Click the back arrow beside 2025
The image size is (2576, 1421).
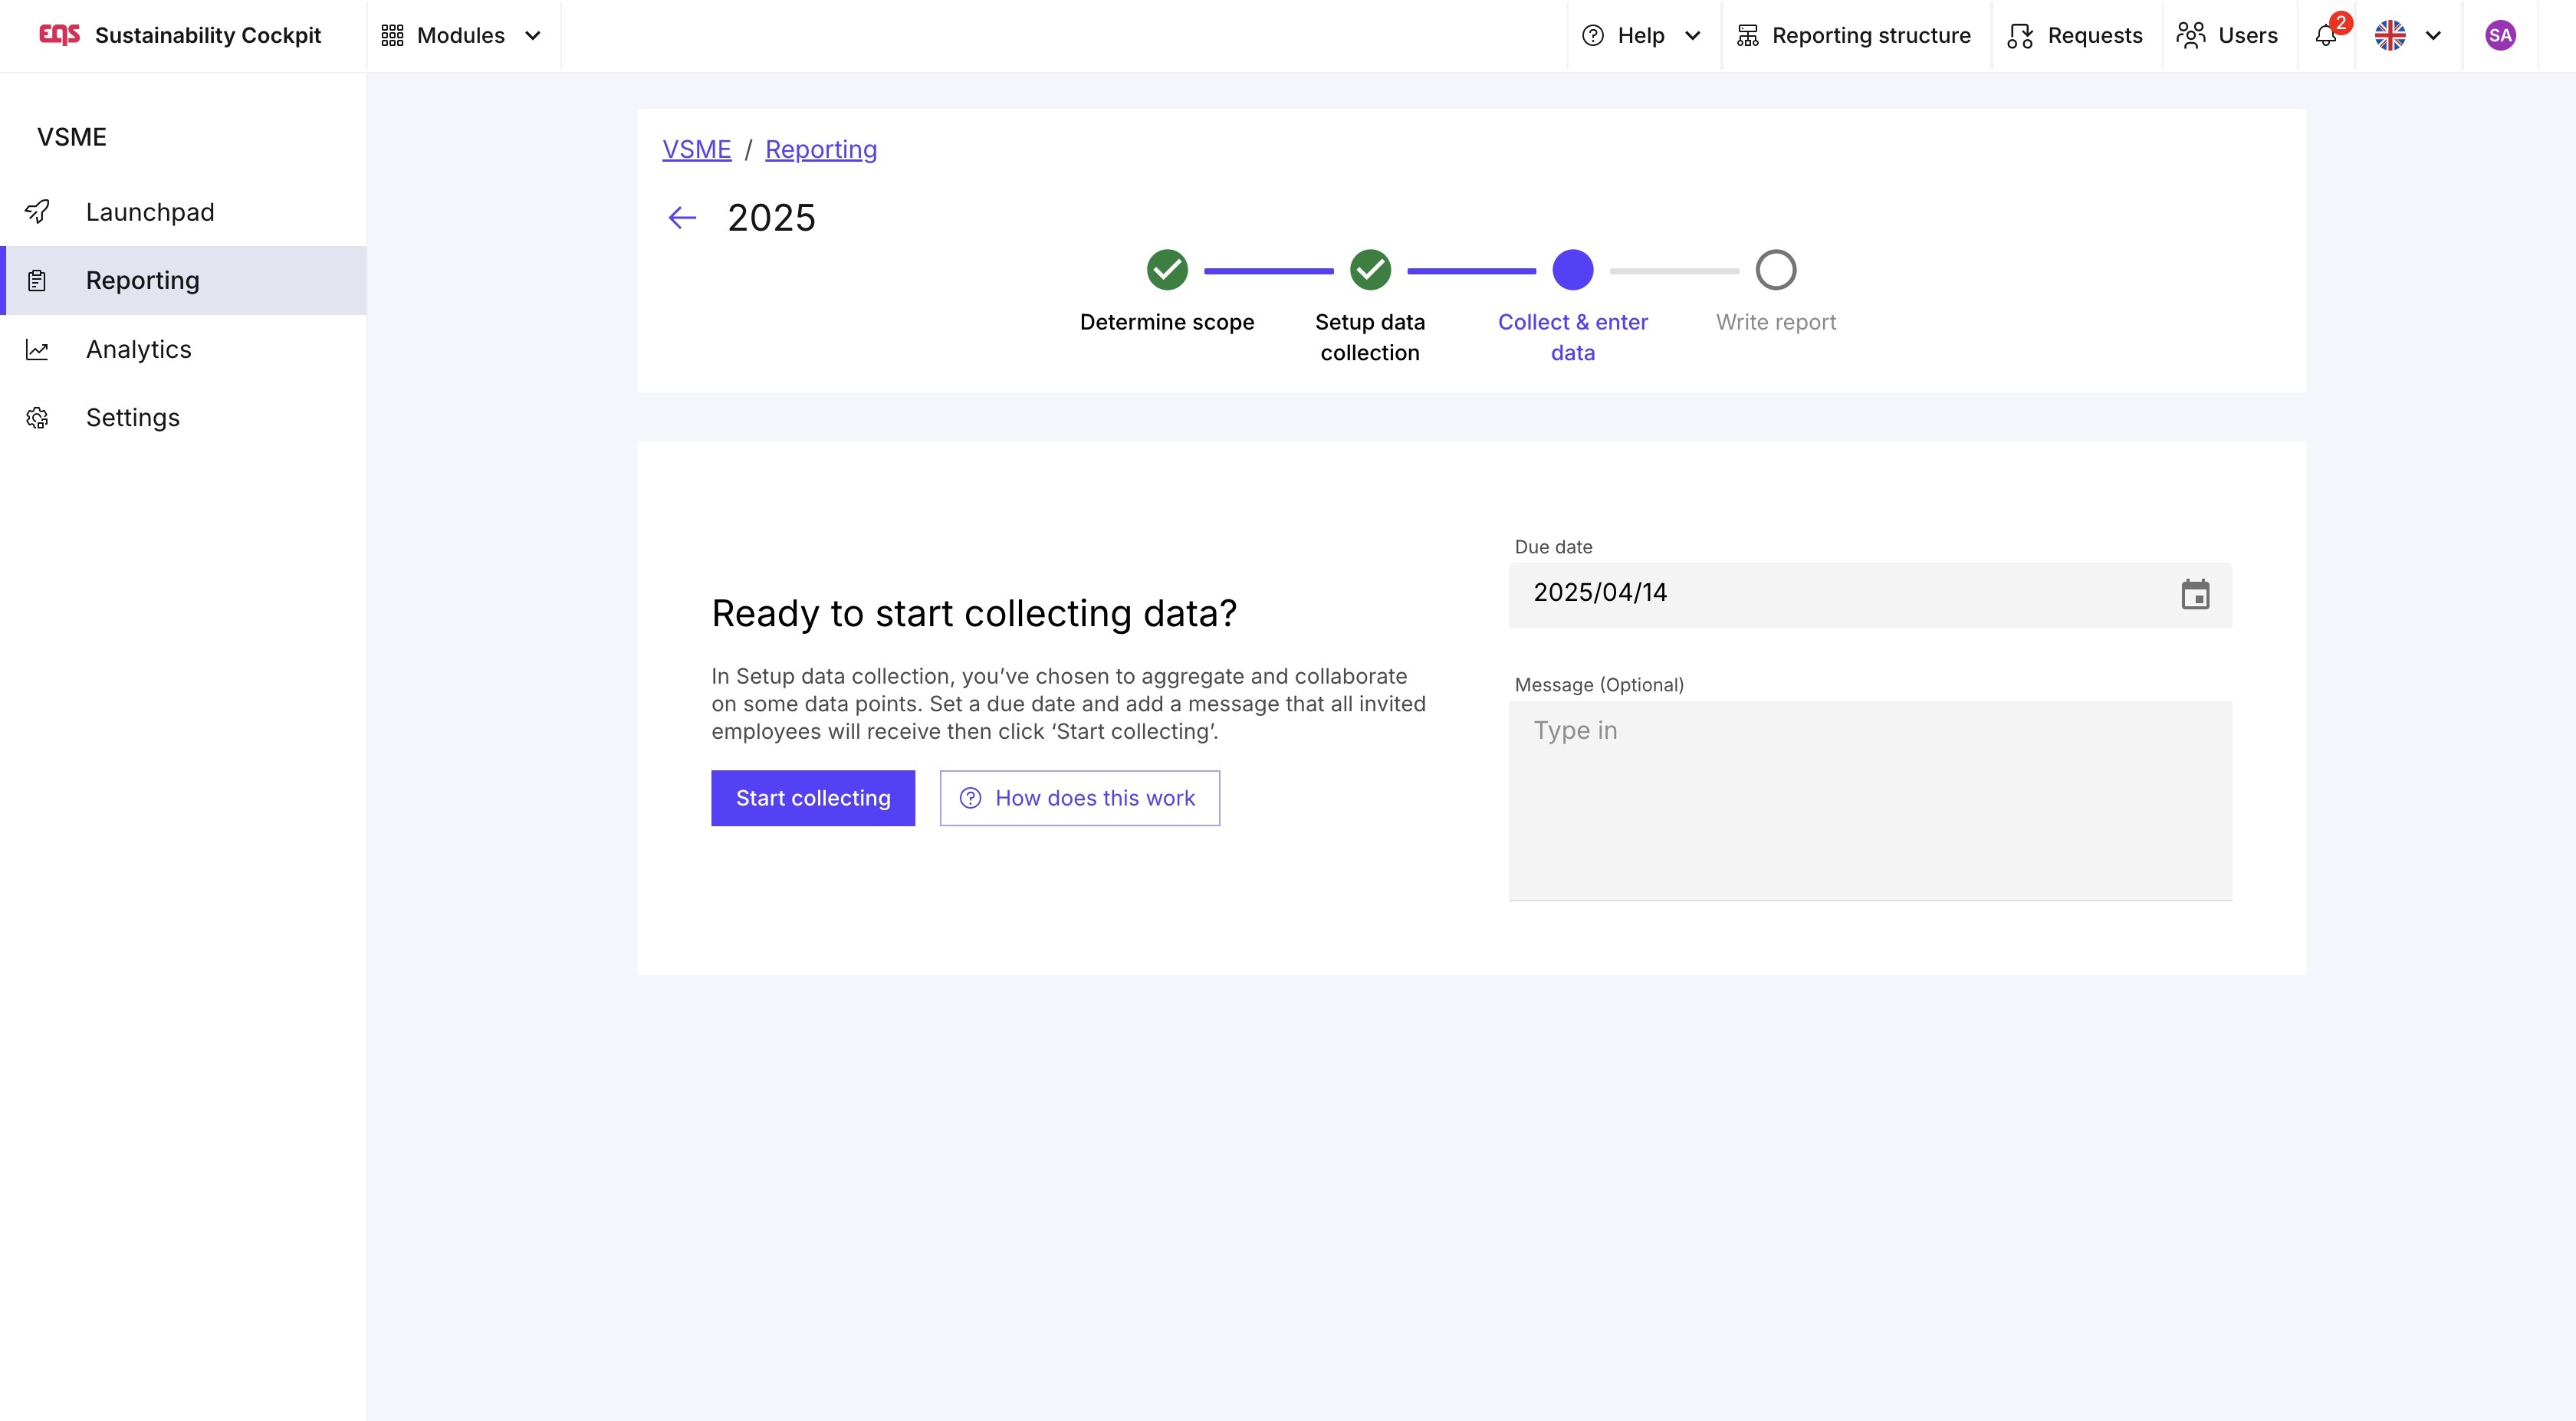681,218
